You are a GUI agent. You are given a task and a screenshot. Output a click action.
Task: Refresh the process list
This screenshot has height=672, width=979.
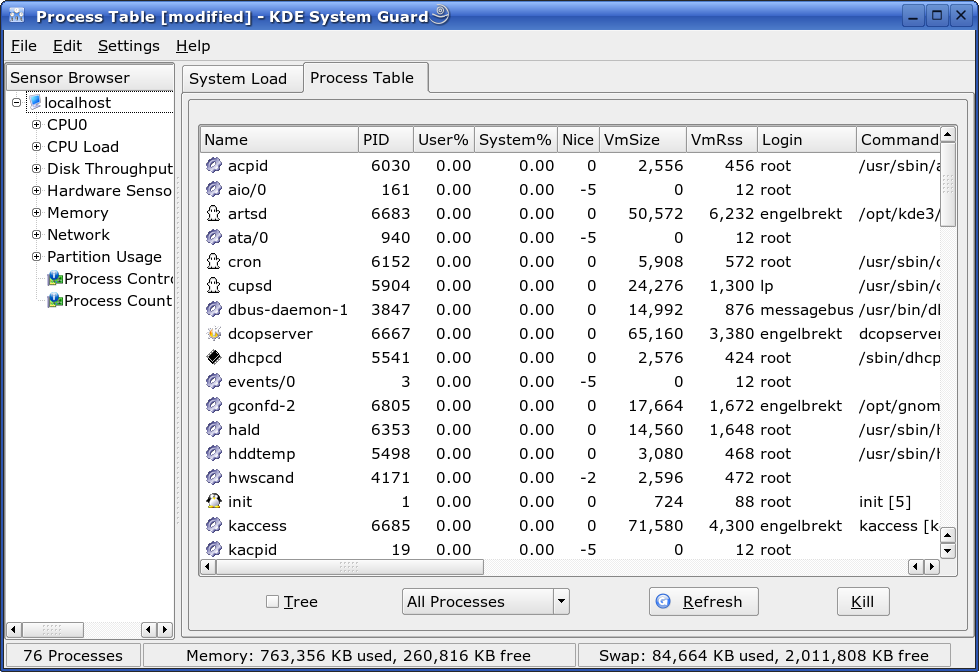coord(704,601)
